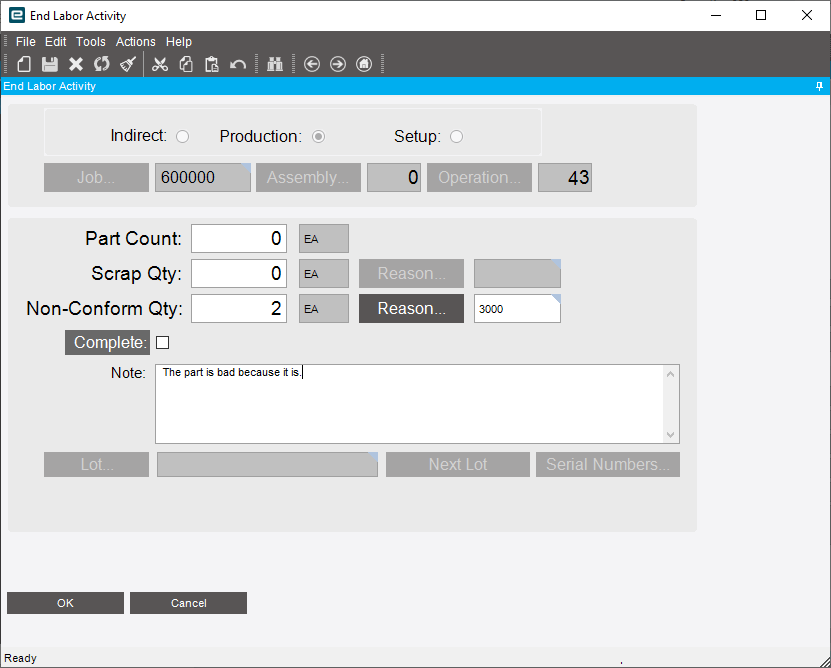Image resolution: width=831 pixels, height=668 pixels.
Task: Click the Epicor app logo in title bar
Action: click(x=17, y=15)
